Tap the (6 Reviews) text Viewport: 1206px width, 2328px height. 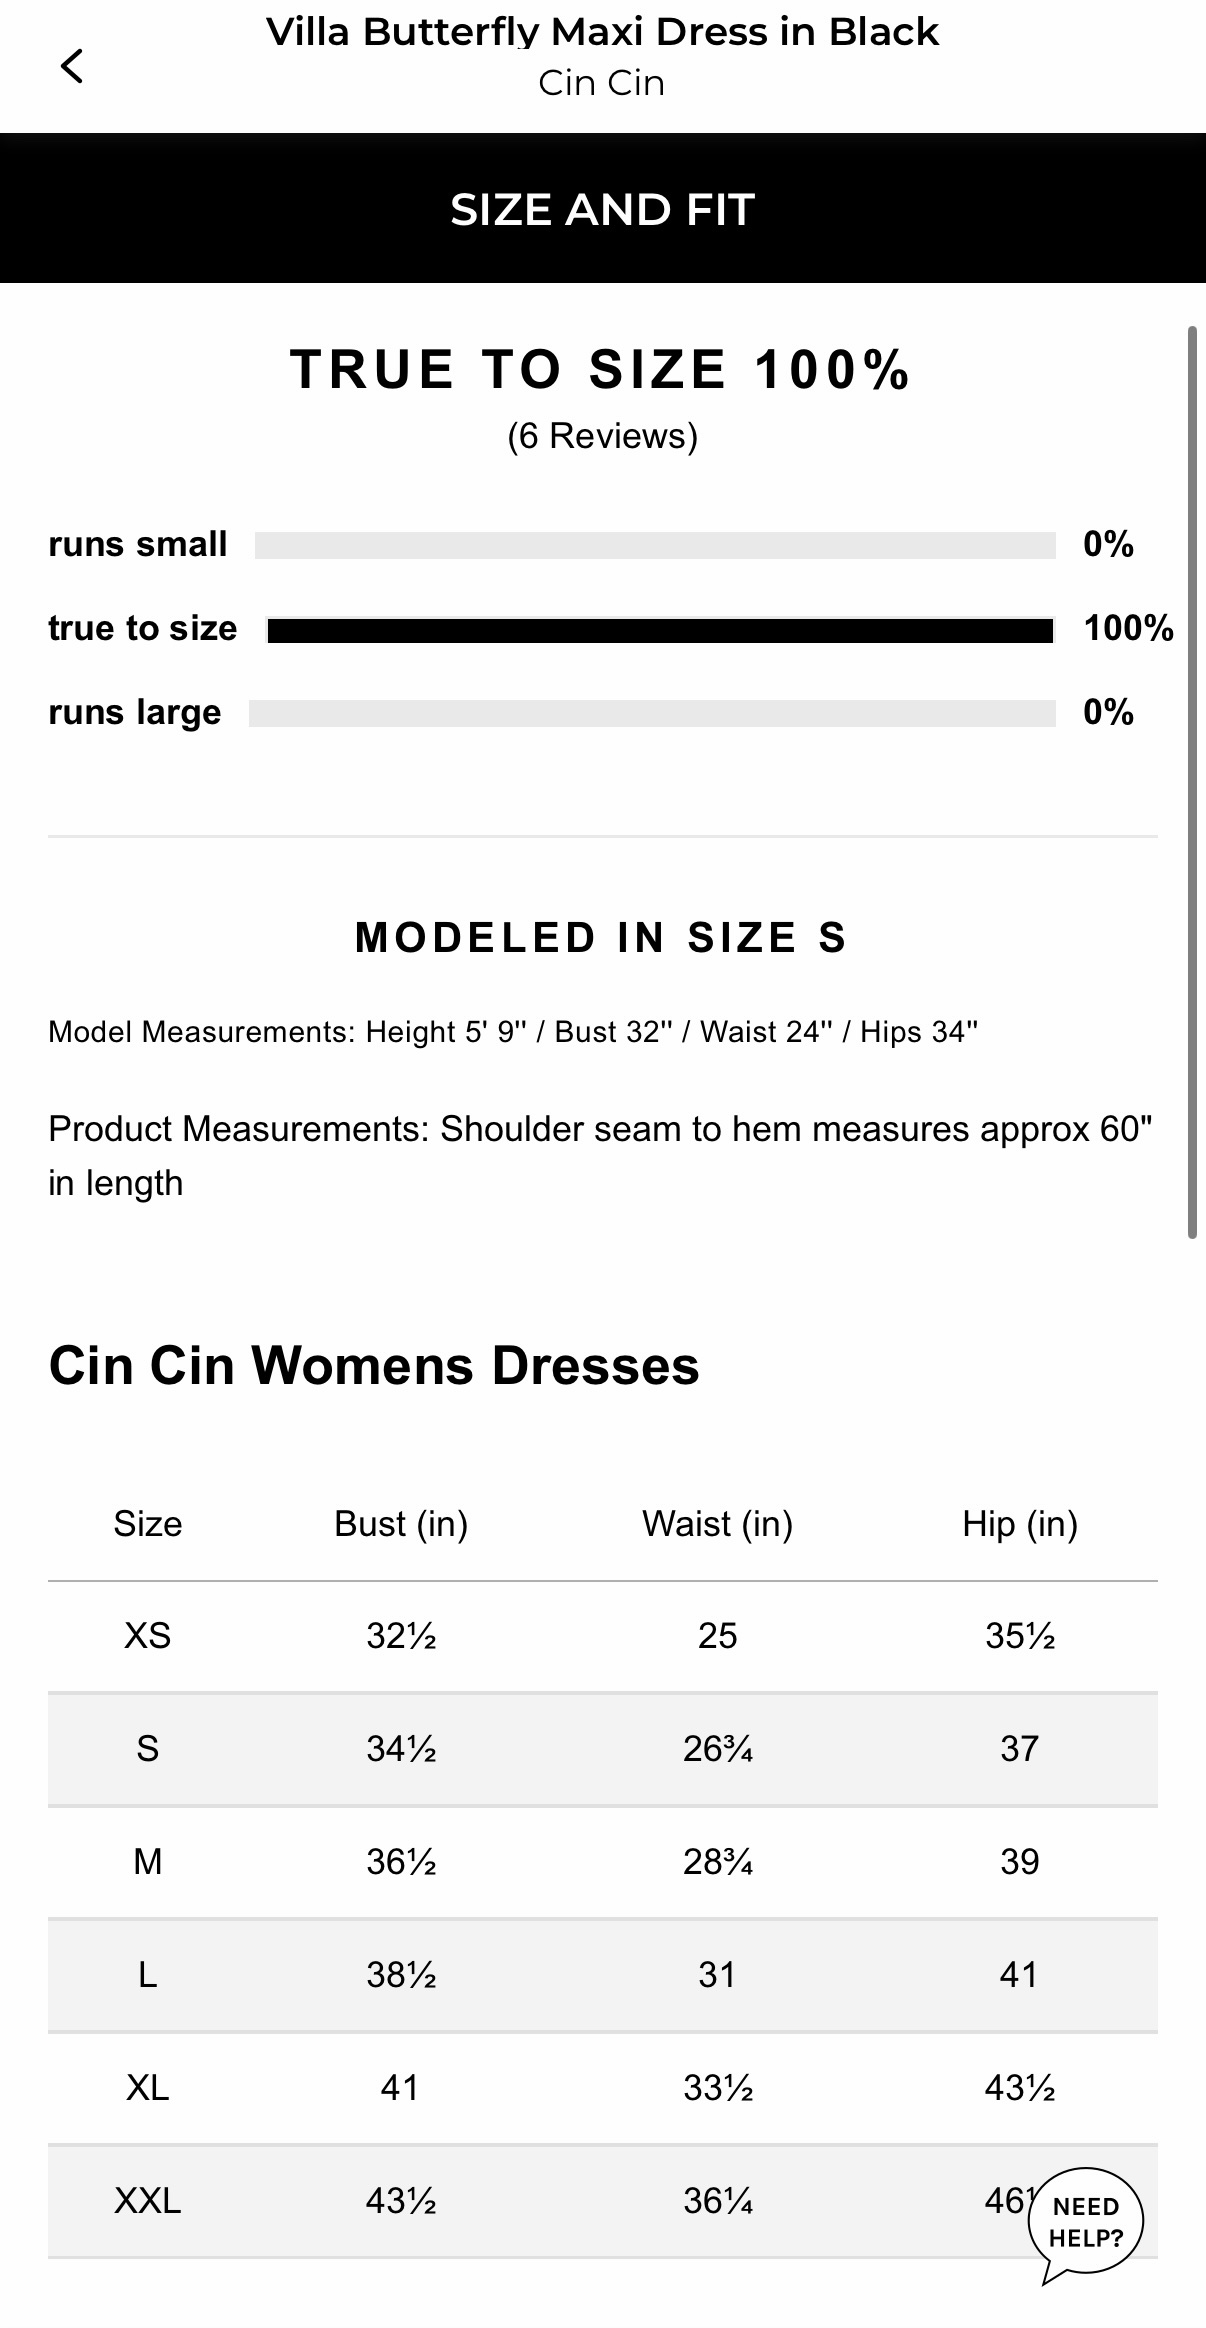(602, 436)
